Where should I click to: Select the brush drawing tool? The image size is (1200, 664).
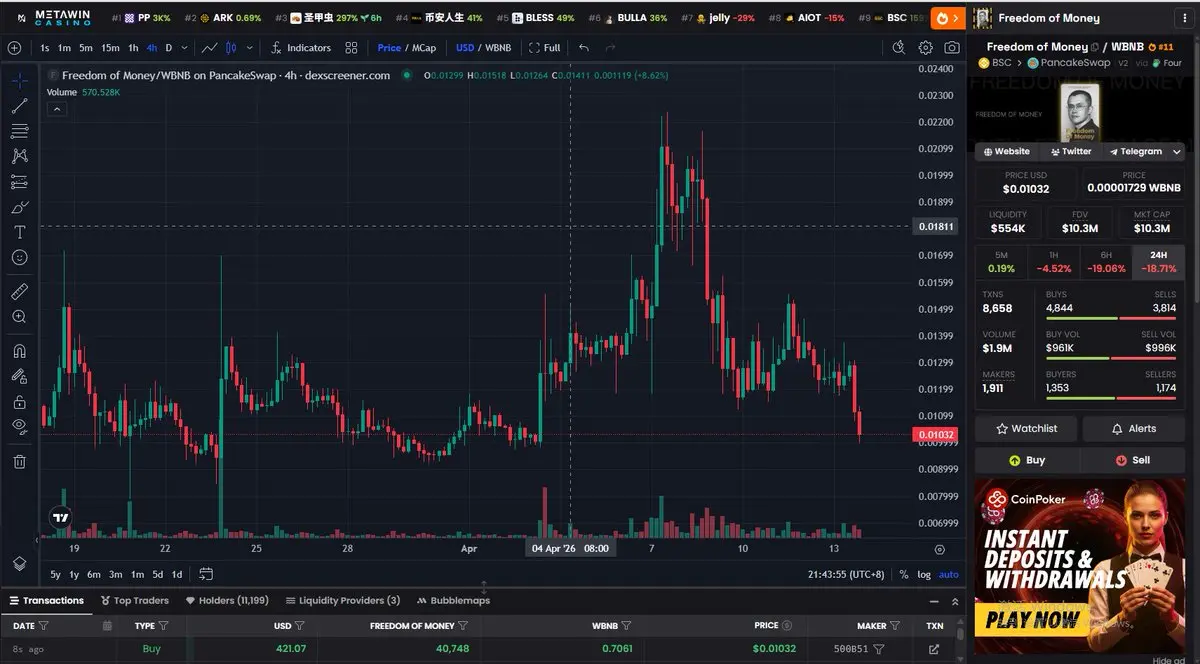(x=19, y=207)
